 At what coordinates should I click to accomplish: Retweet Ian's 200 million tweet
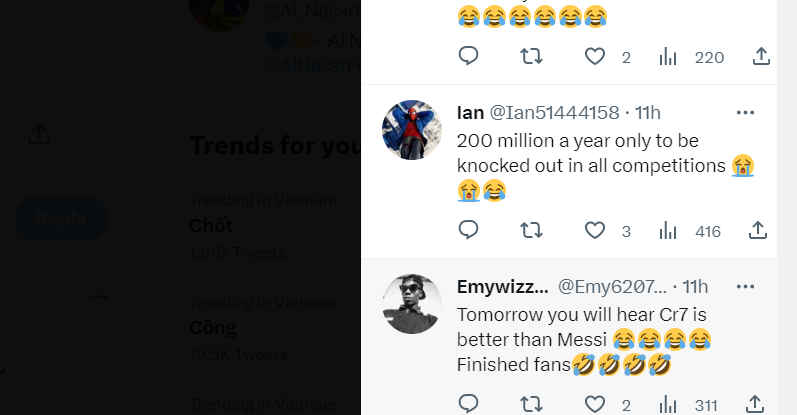(532, 231)
